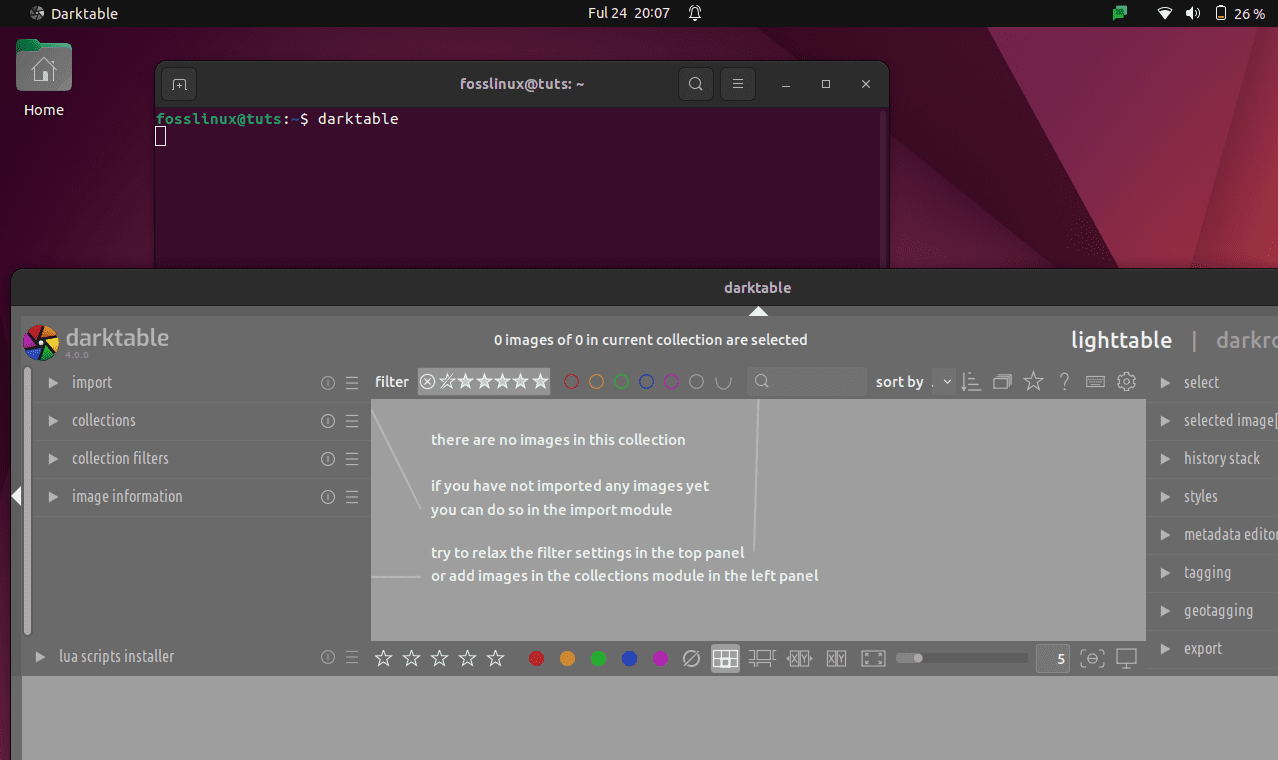Expand the import module
The width and height of the screenshot is (1278, 760).
coord(92,382)
